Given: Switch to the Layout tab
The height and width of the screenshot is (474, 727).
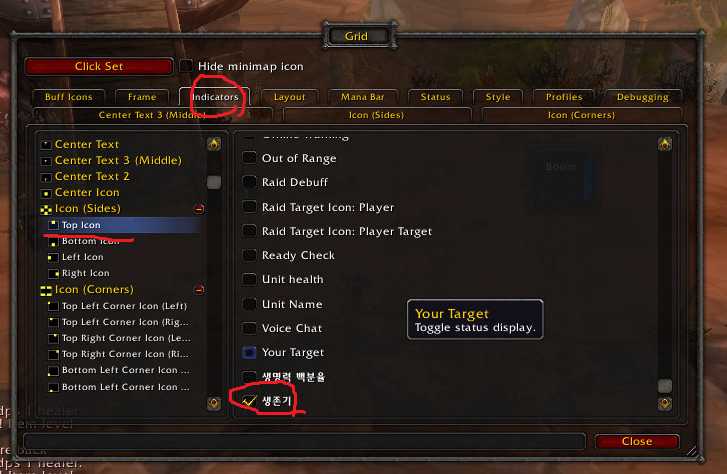Looking at the screenshot, I should [x=289, y=97].
